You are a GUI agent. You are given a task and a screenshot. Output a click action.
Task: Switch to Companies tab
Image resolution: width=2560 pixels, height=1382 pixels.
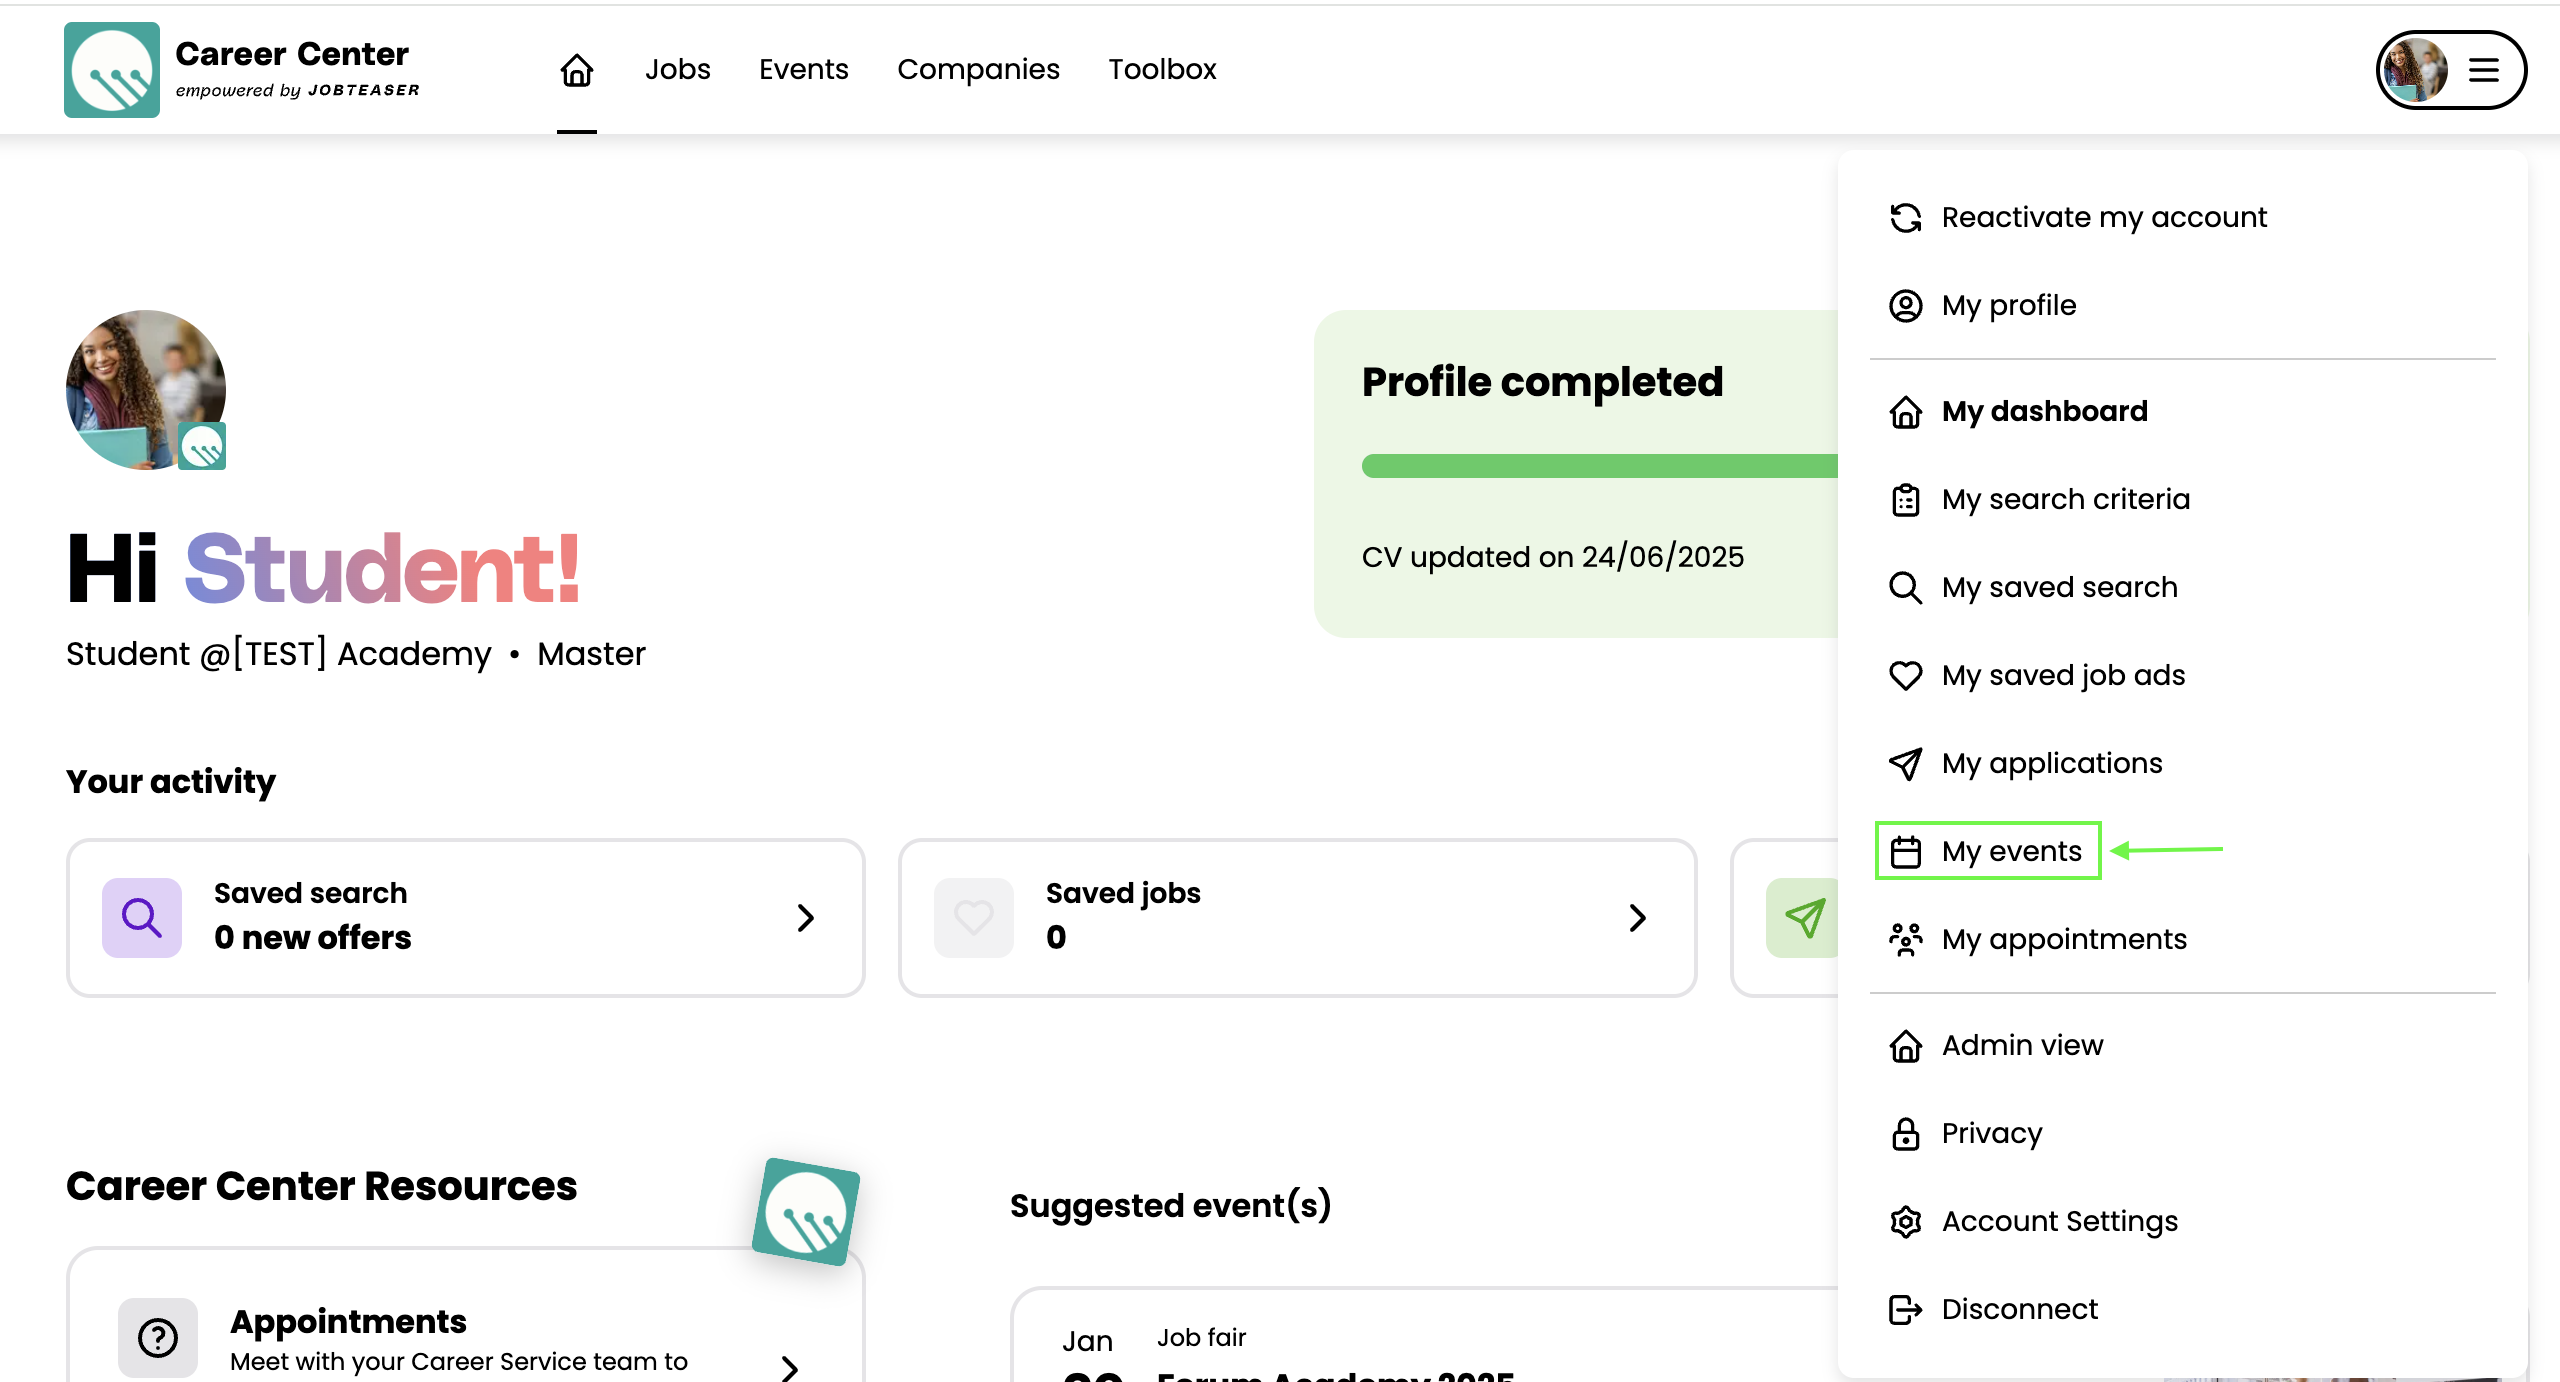(977, 70)
